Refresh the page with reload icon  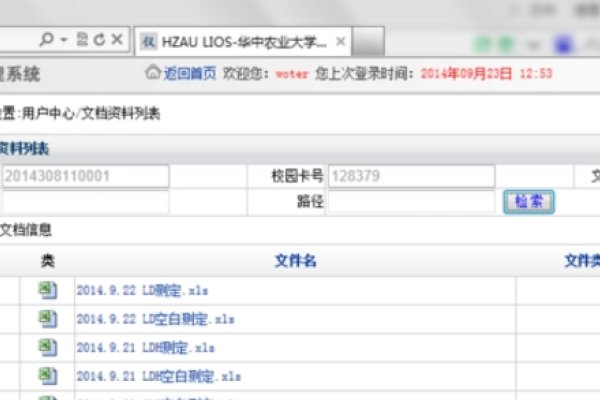pos(99,39)
